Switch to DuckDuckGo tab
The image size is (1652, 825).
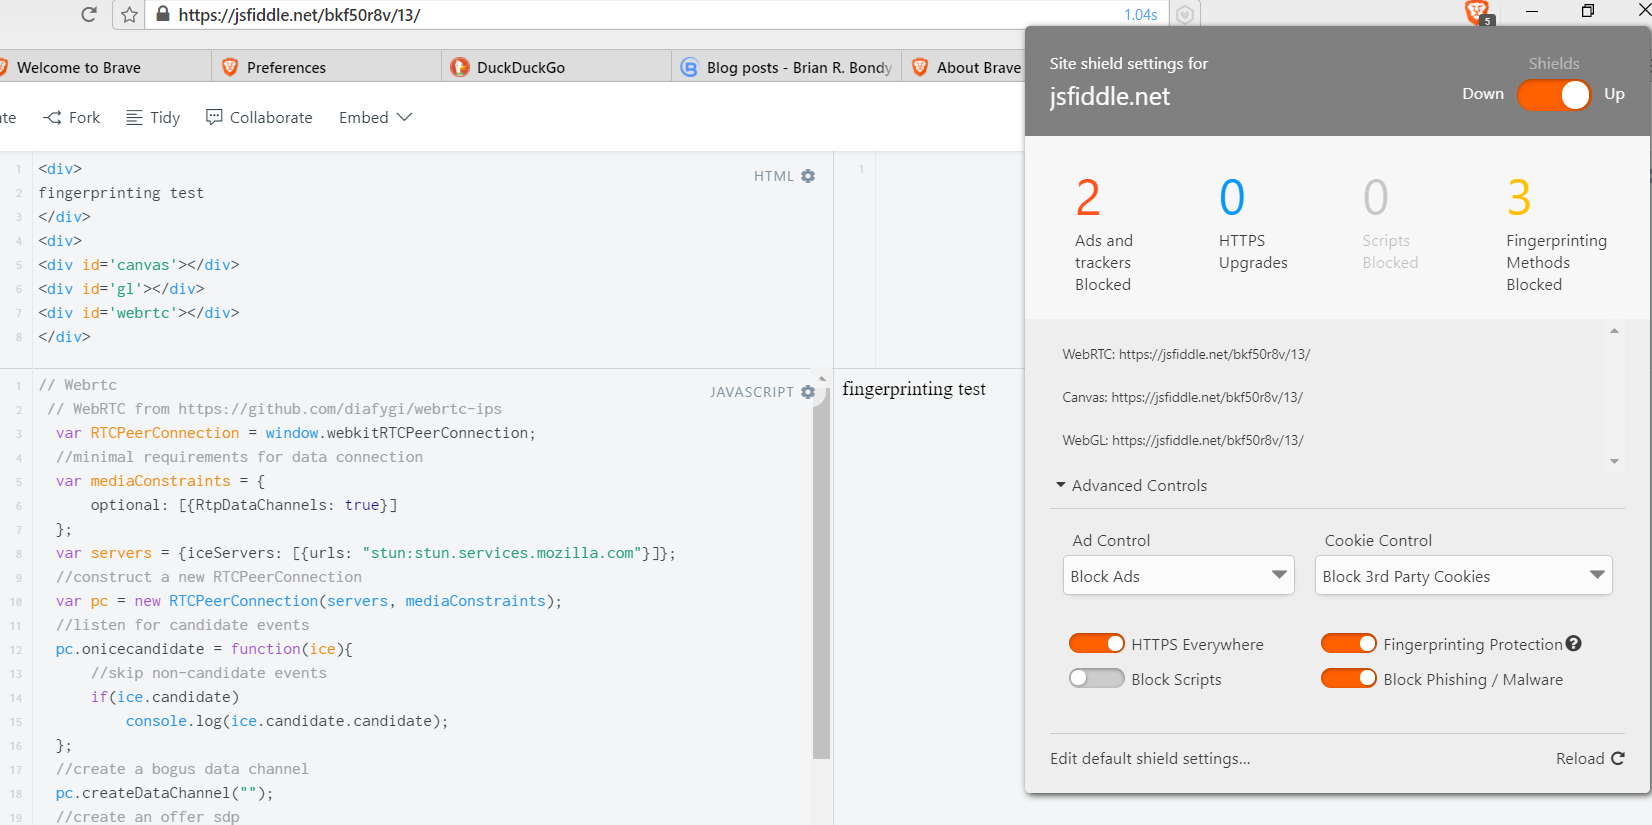pyautogui.click(x=556, y=67)
